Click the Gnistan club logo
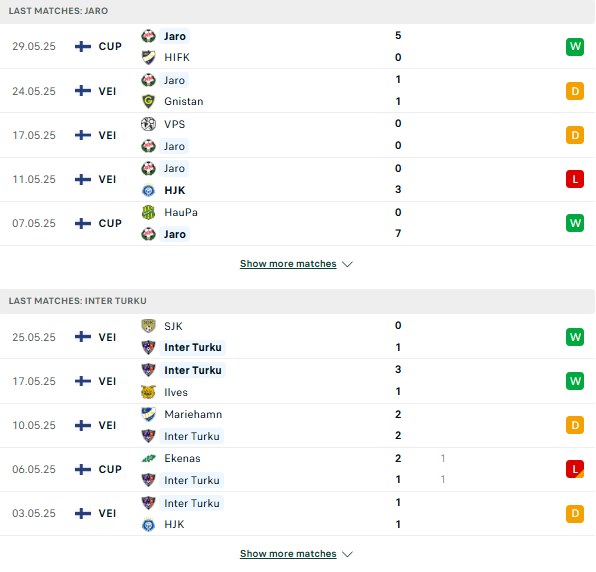596x572 pixels. click(148, 101)
